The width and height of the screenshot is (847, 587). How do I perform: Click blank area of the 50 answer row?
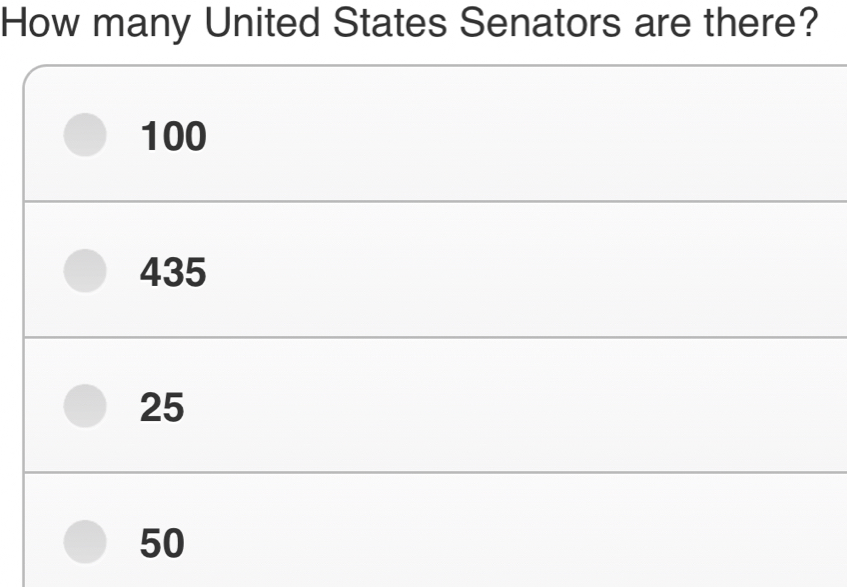tap(520, 540)
